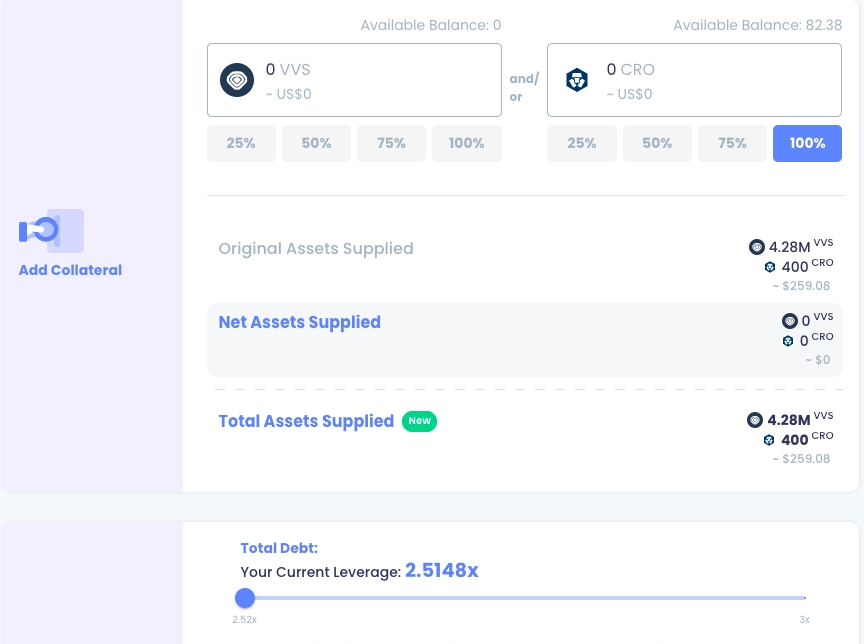Click VVS icon in Net Assets Supplied

pos(790,321)
